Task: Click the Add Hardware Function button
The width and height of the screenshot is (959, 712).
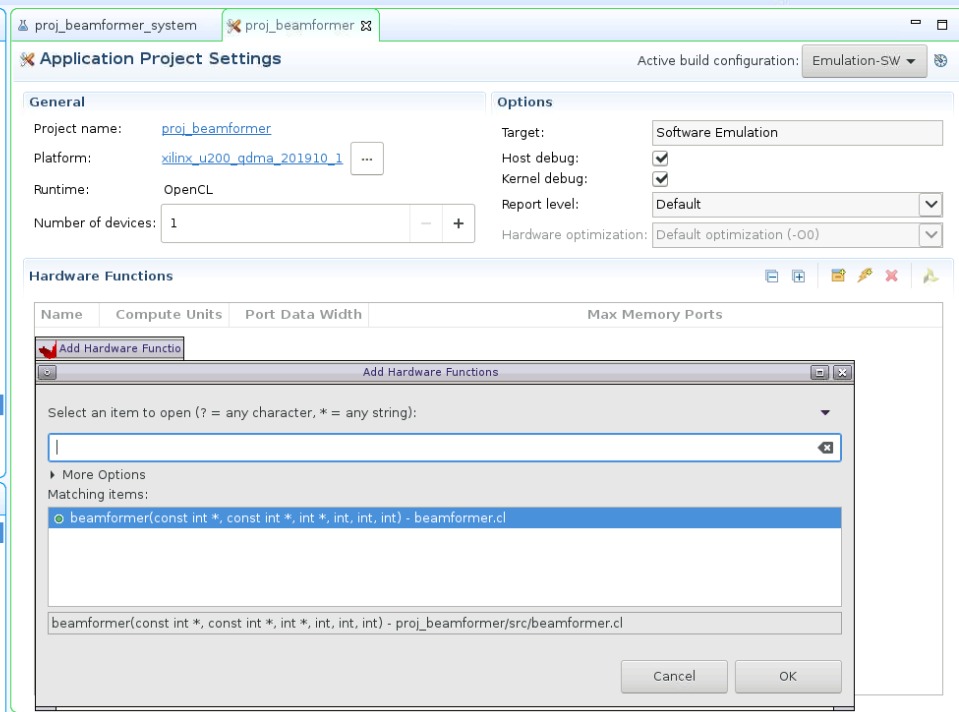Action: point(109,349)
